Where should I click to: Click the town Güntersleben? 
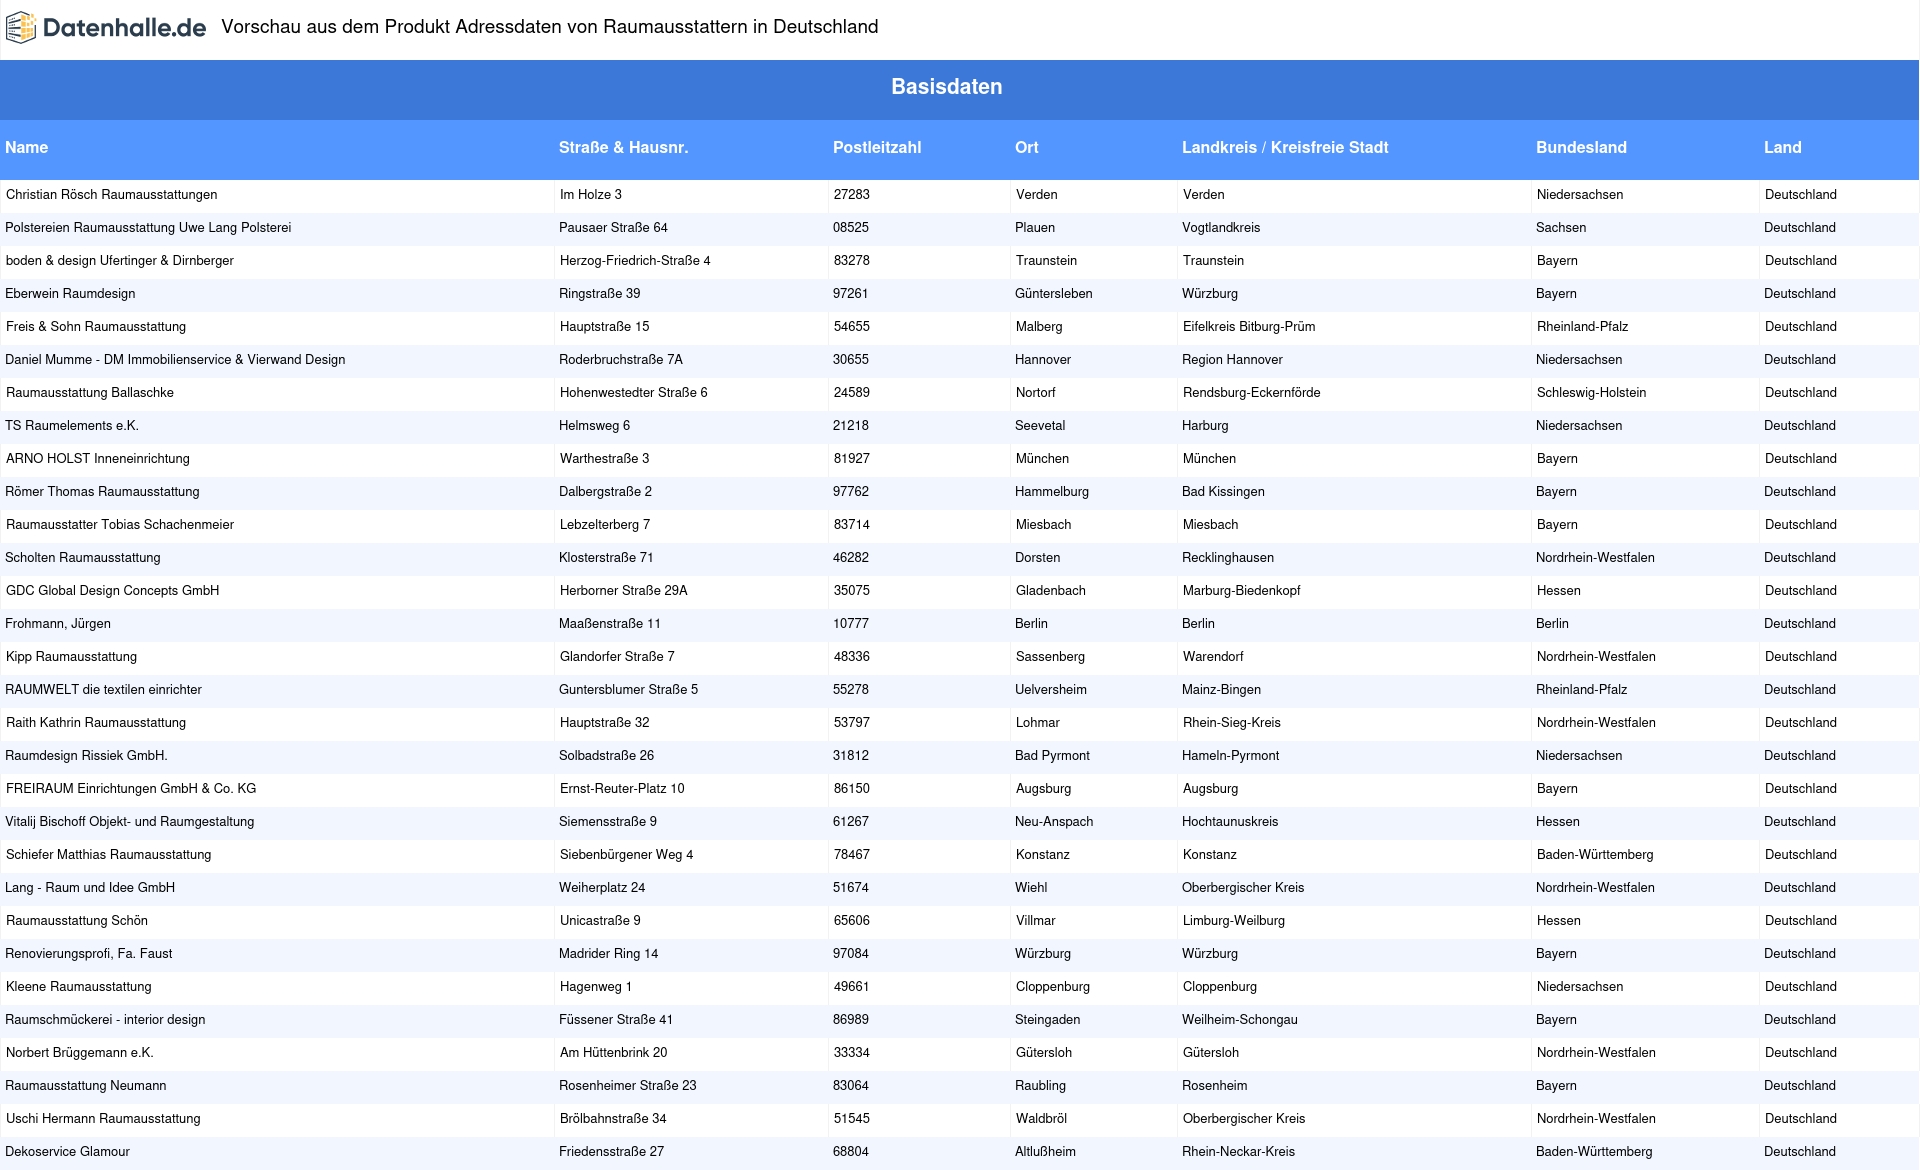click(1053, 294)
